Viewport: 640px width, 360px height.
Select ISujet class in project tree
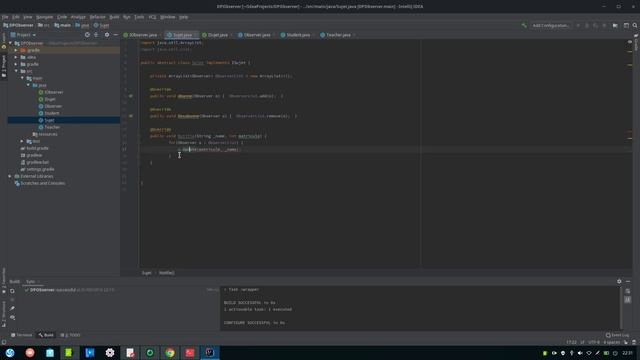tap(47, 99)
